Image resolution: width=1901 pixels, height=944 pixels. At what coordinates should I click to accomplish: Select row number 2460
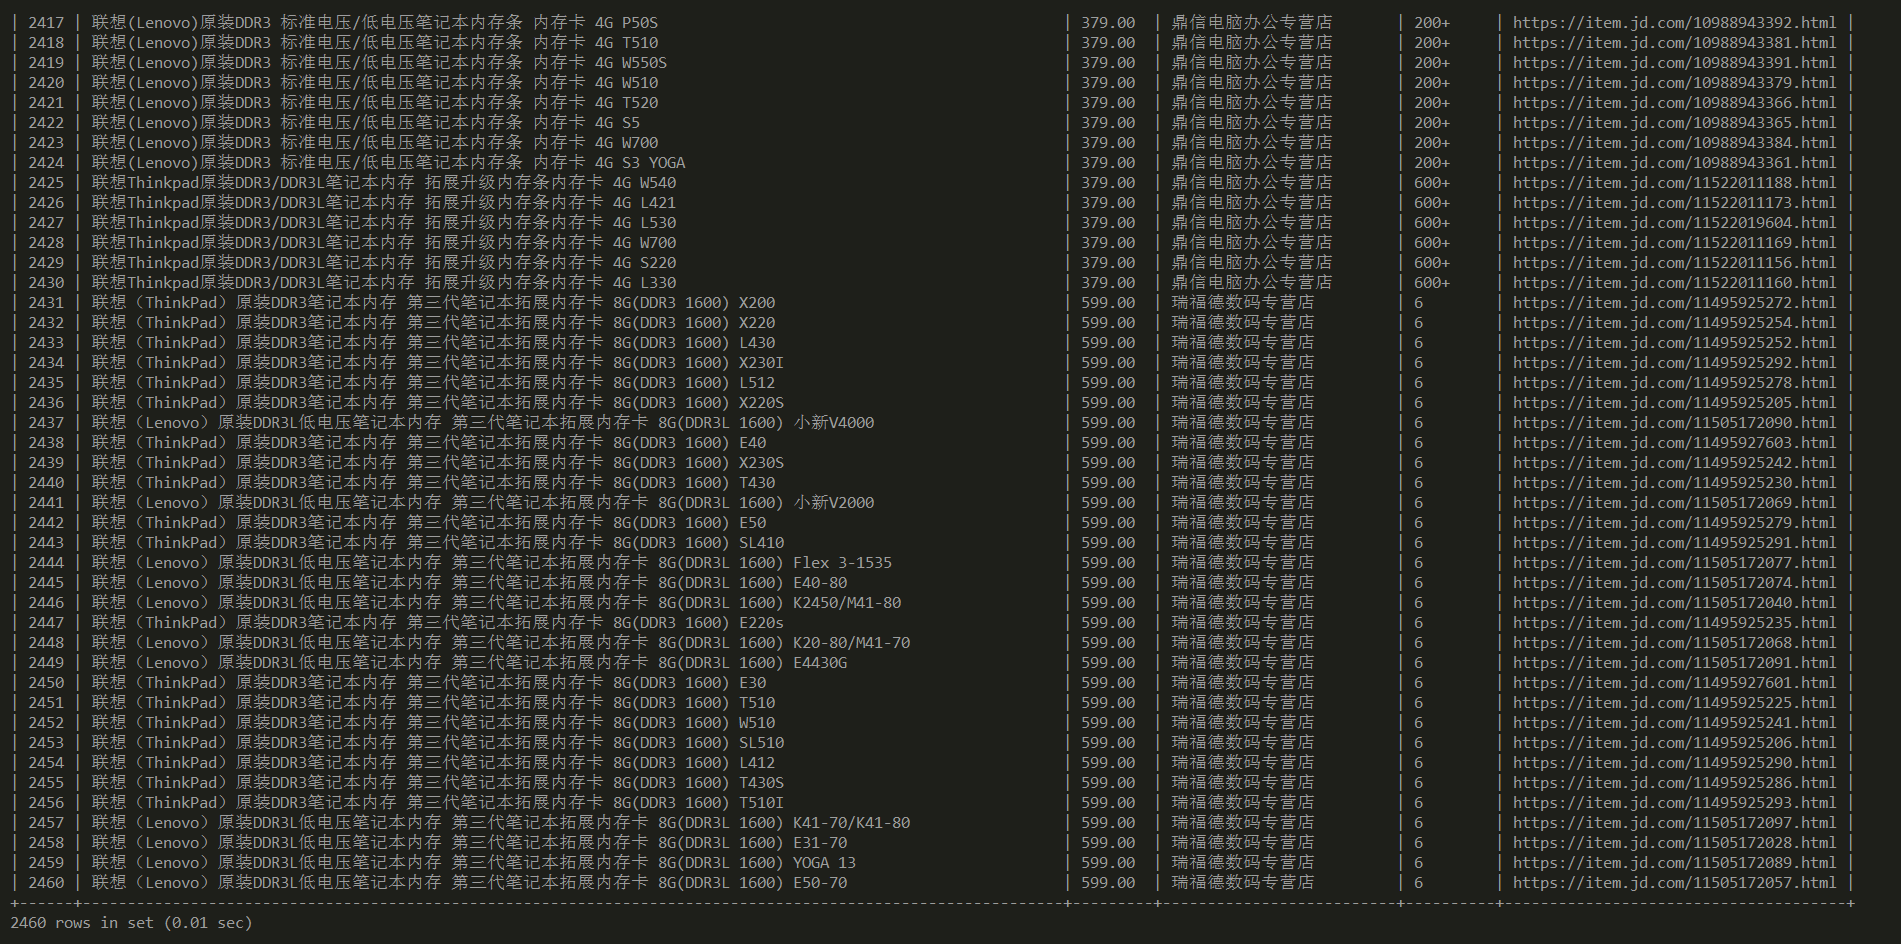pyautogui.click(x=46, y=882)
